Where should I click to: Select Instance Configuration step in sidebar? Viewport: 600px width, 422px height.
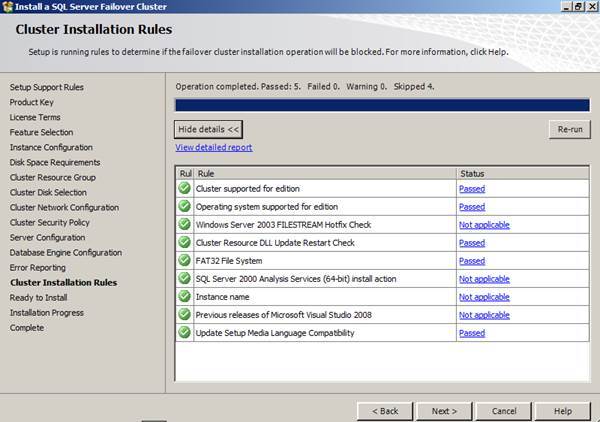[x=51, y=147]
